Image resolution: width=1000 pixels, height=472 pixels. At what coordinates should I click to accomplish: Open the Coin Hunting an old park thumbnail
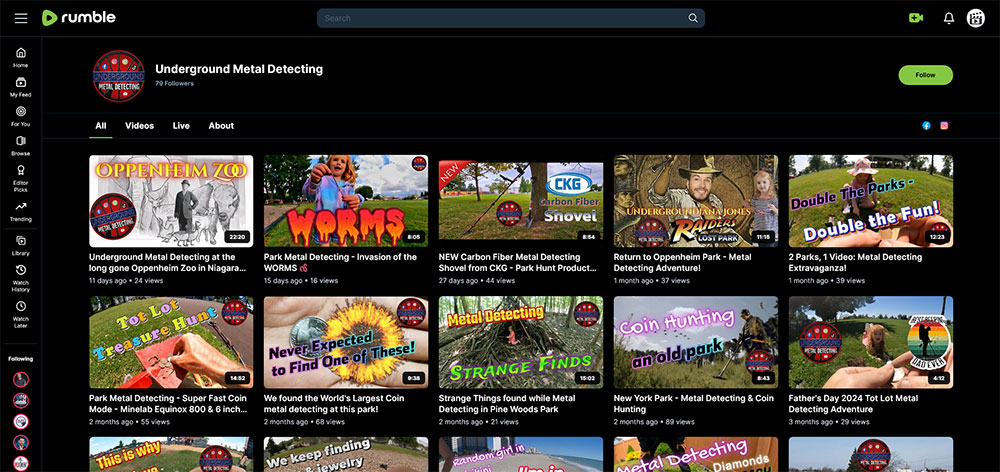point(696,342)
